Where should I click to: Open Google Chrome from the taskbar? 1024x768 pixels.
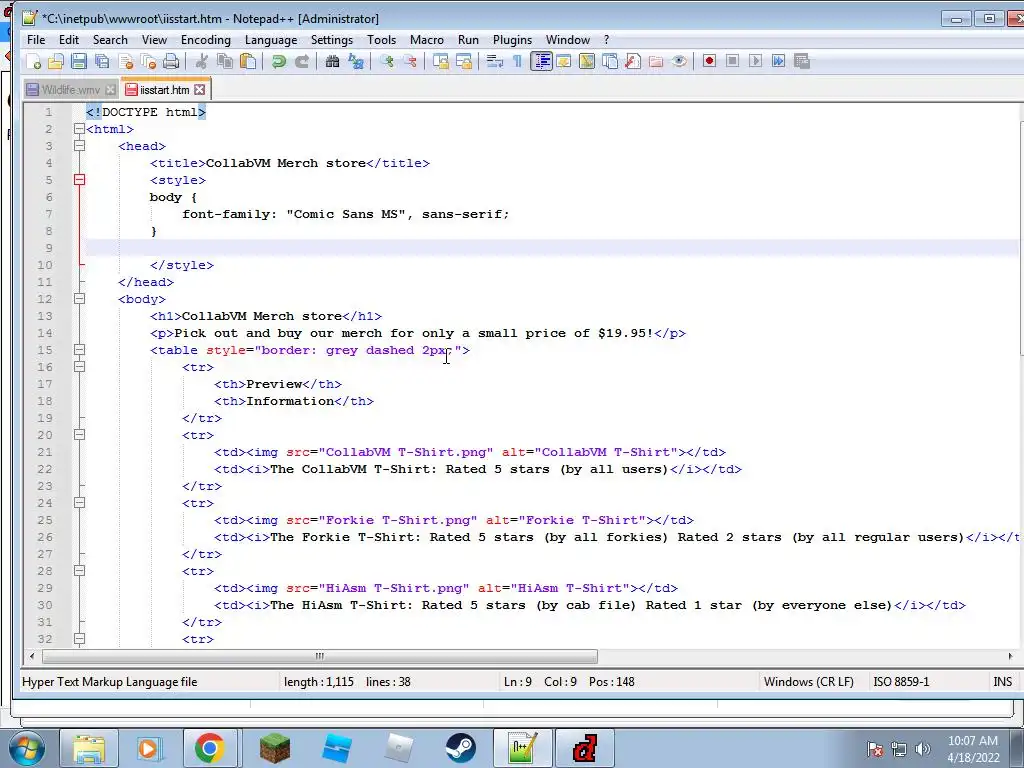click(209, 748)
